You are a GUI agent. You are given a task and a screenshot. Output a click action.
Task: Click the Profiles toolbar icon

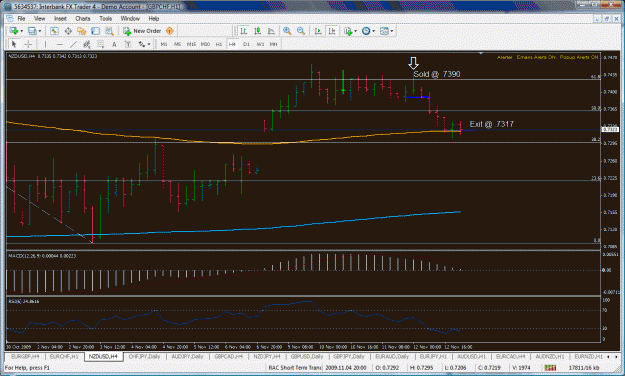click(32, 31)
